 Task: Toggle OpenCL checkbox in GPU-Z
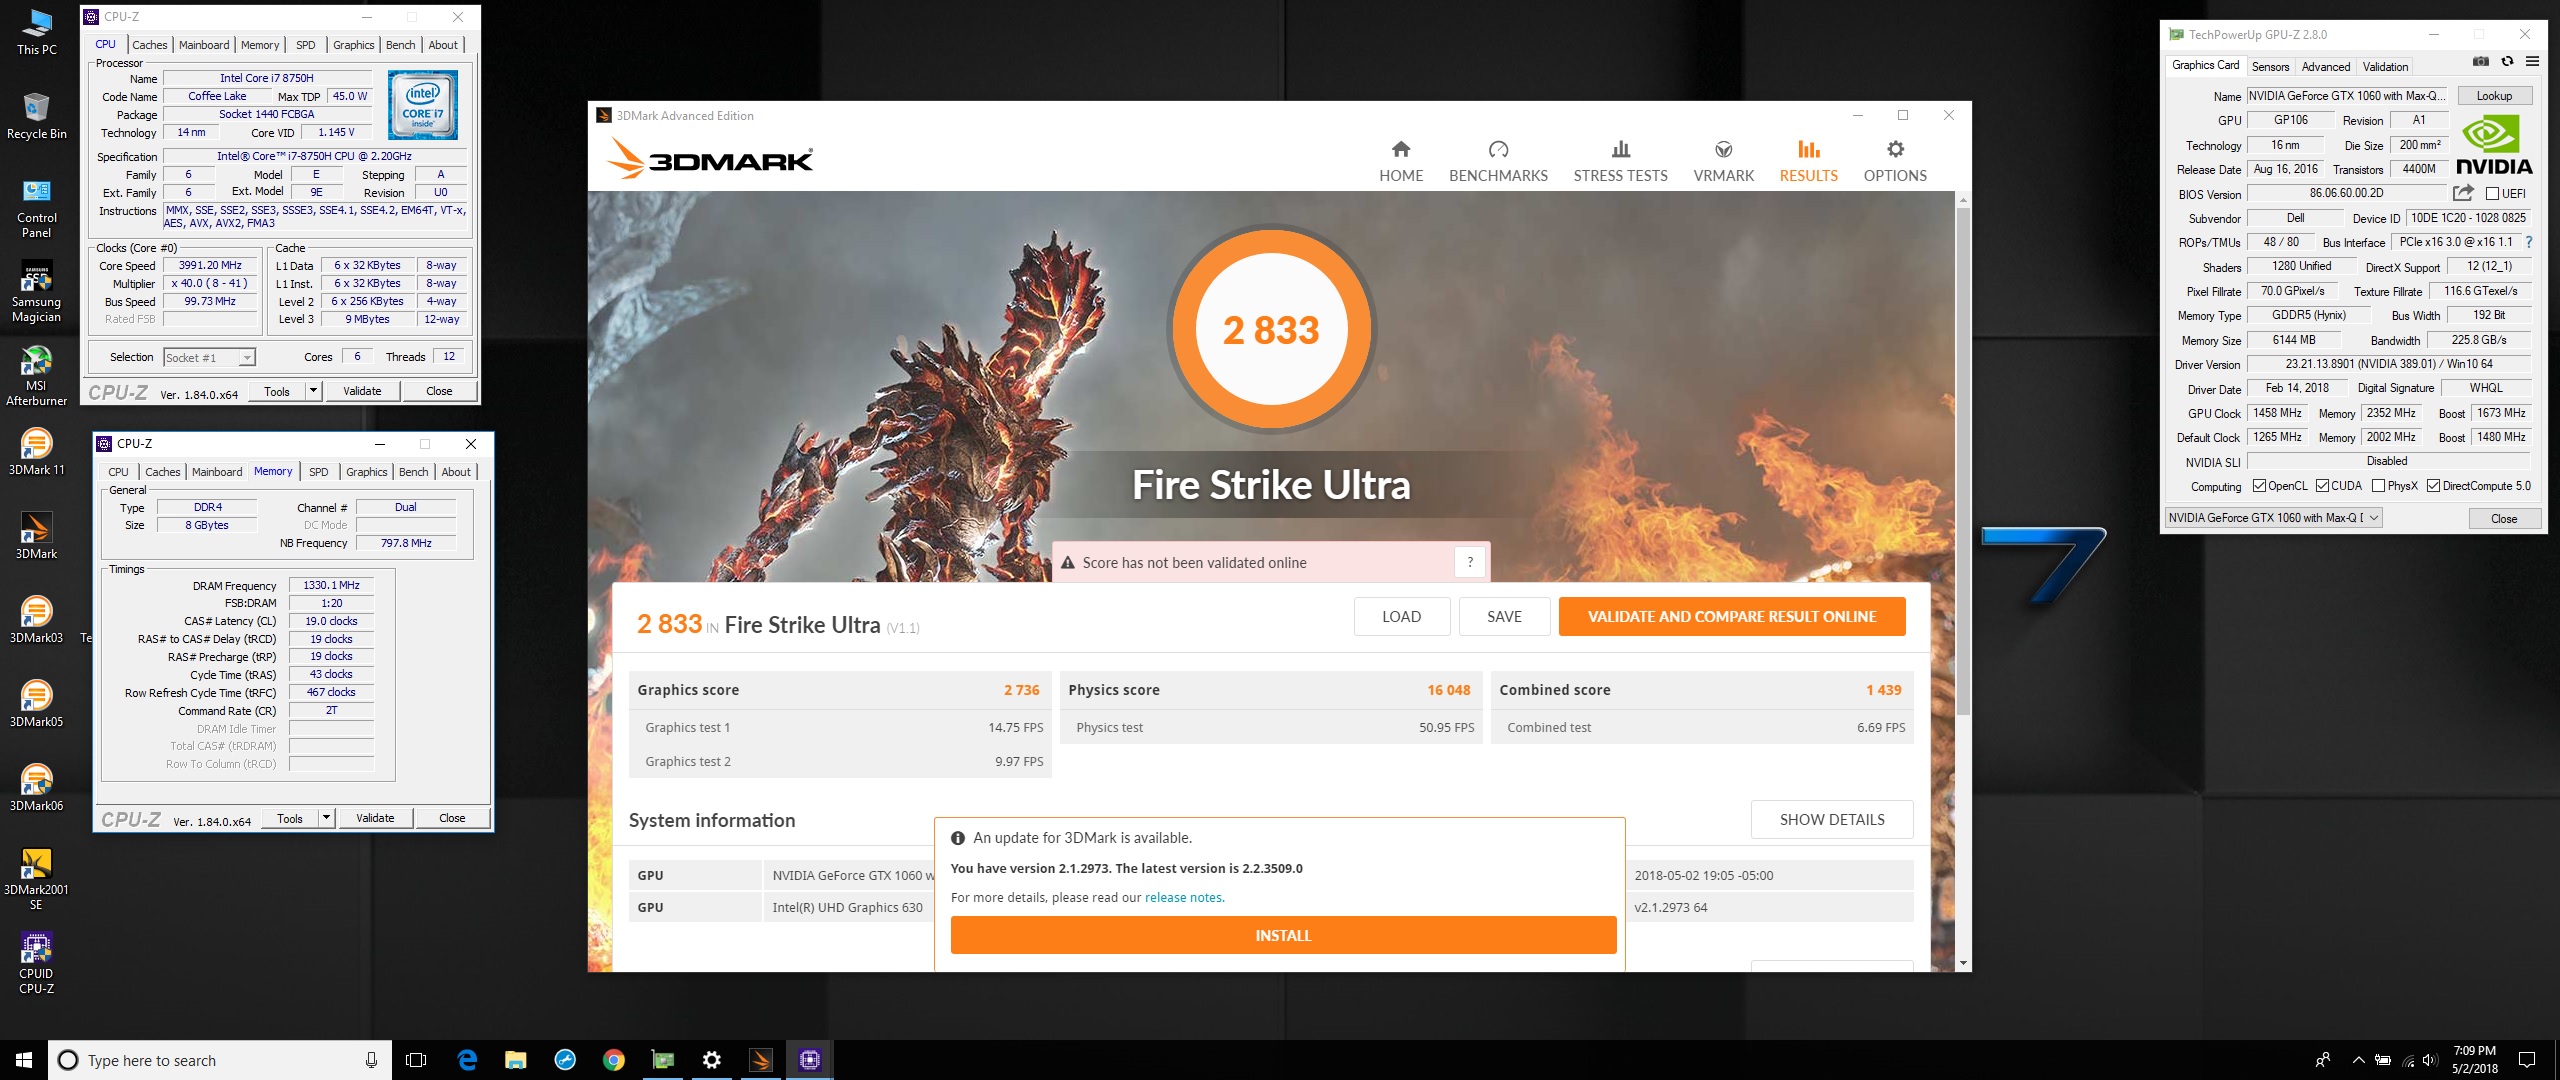click(x=2259, y=486)
